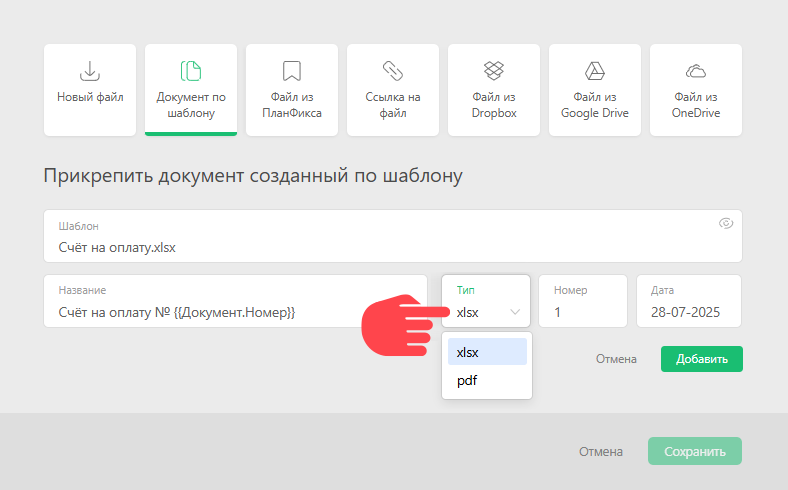This screenshot has width=788, height=490.
Task: Switch to "Файл из Google Drive" tab label
Action: pos(595,105)
